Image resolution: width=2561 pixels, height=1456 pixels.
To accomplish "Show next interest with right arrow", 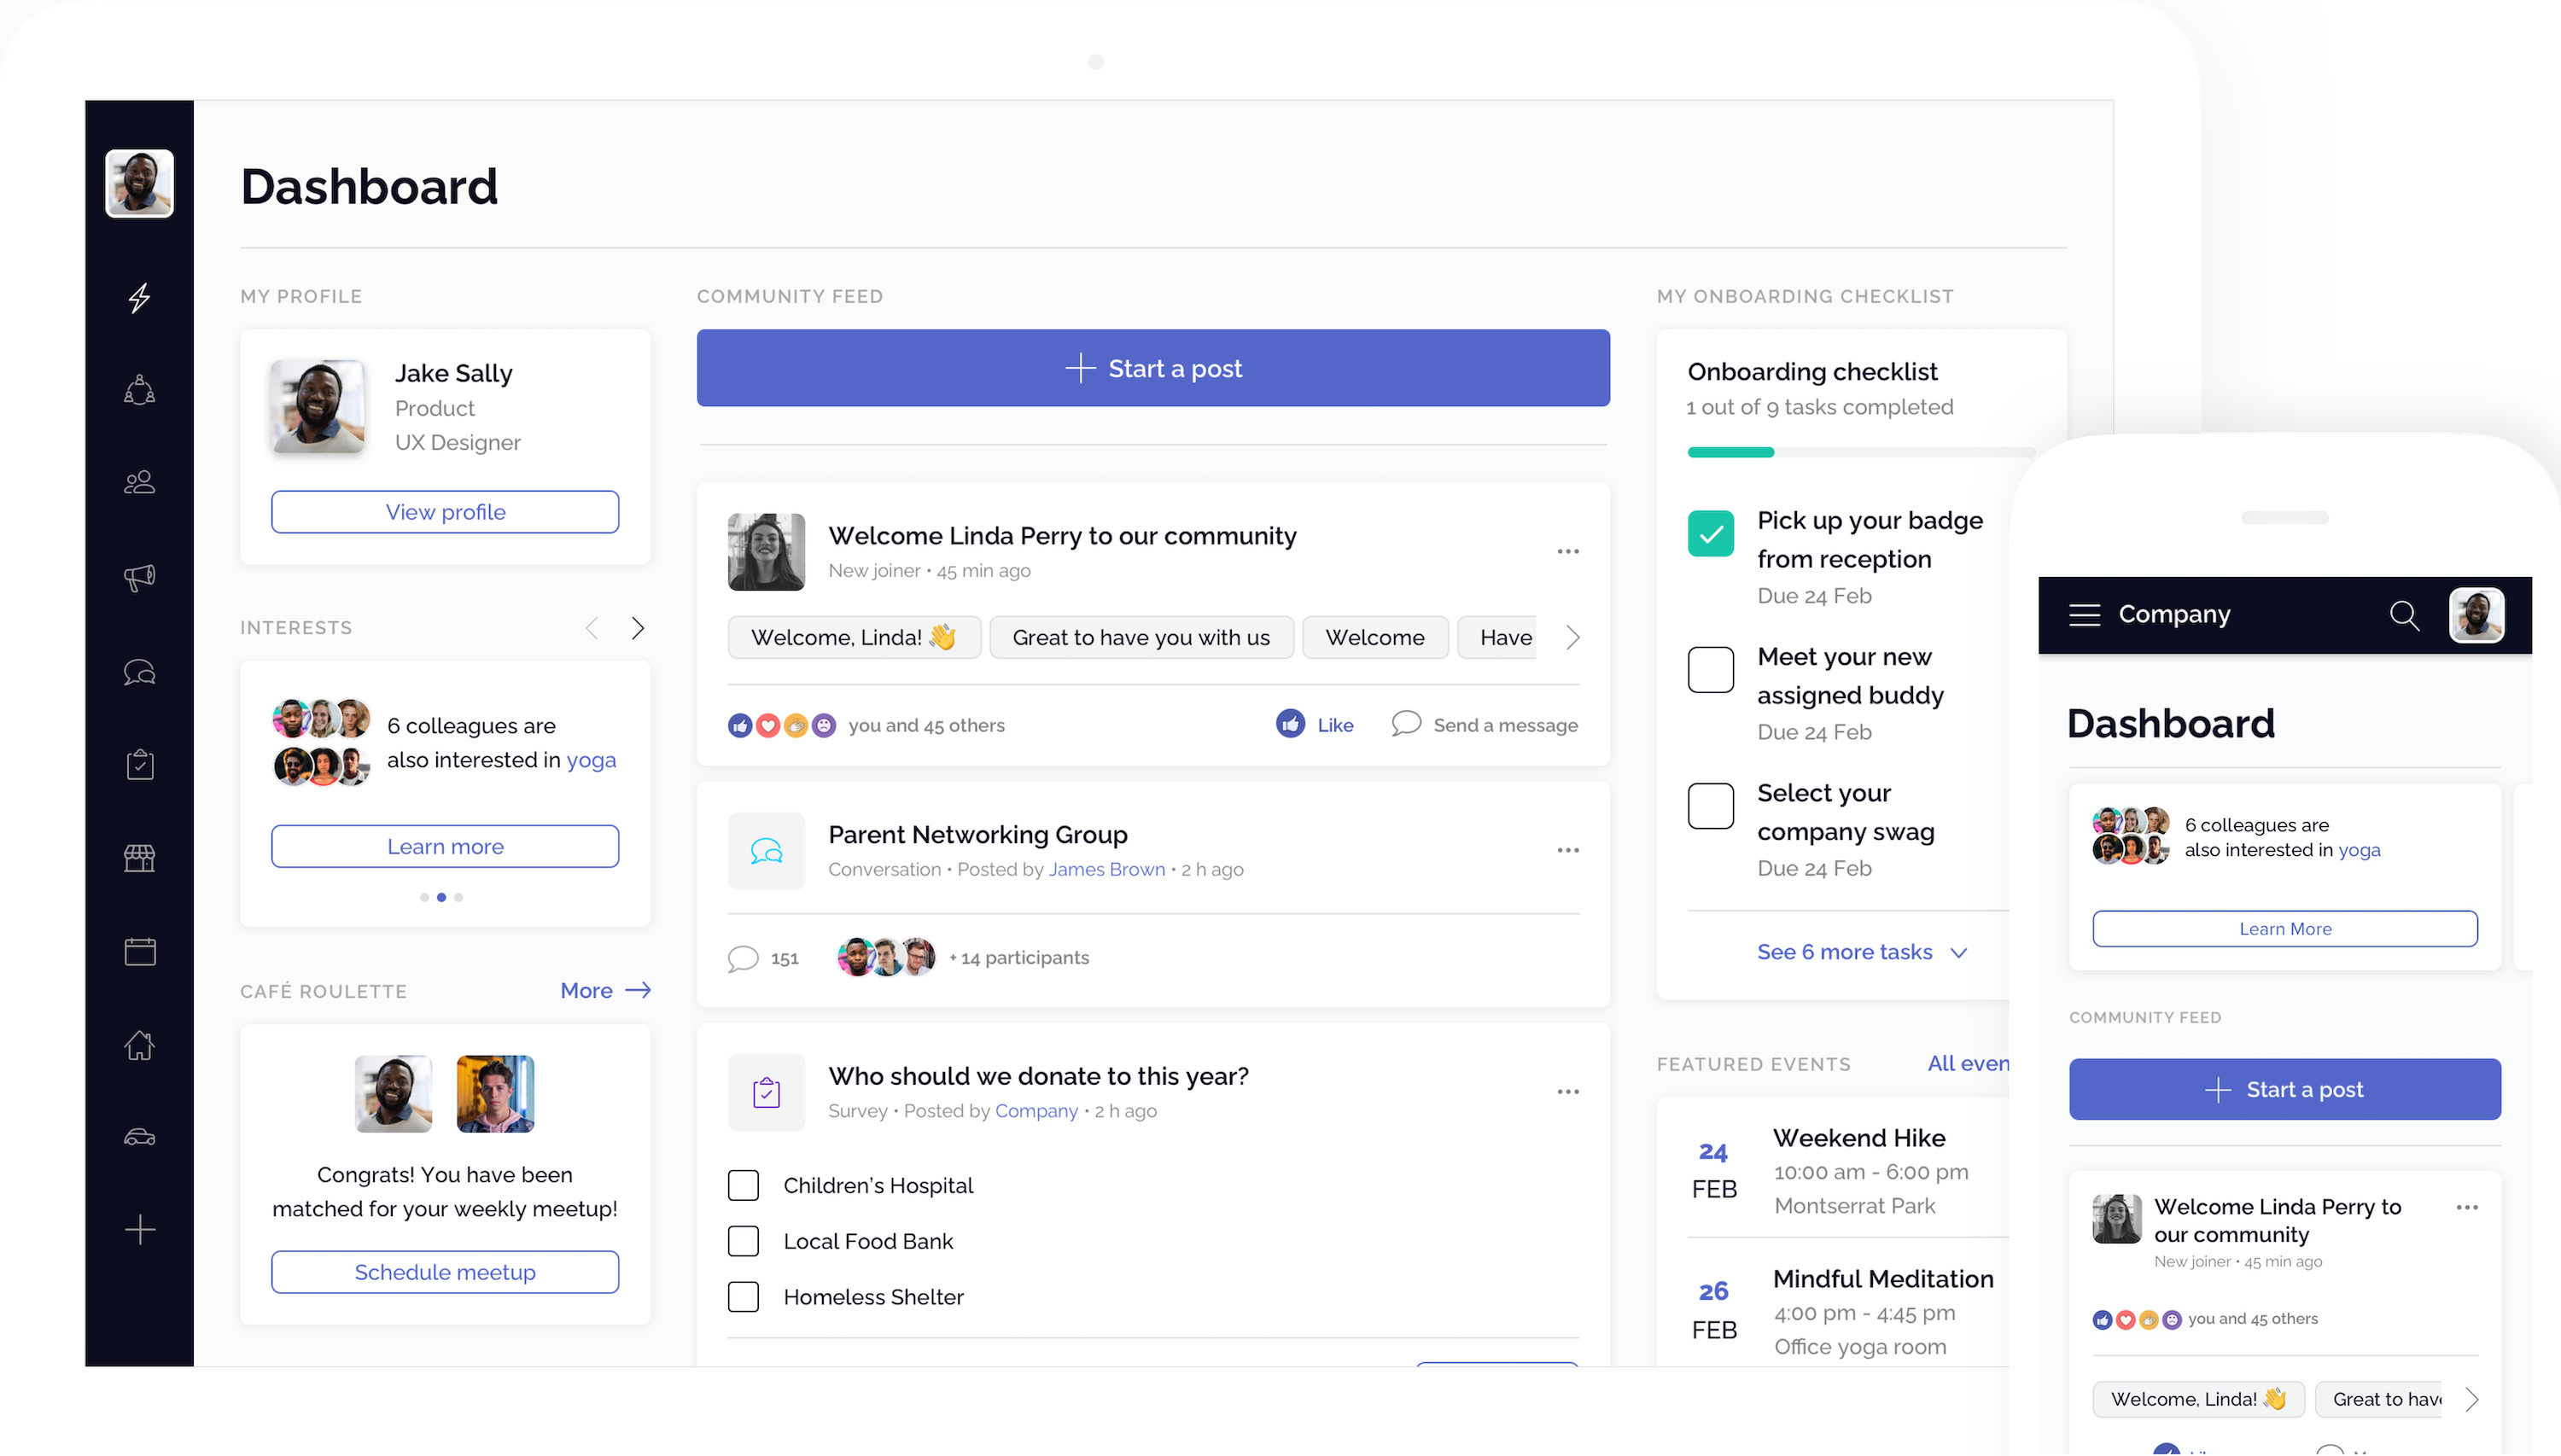I will [x=638, y=628].
